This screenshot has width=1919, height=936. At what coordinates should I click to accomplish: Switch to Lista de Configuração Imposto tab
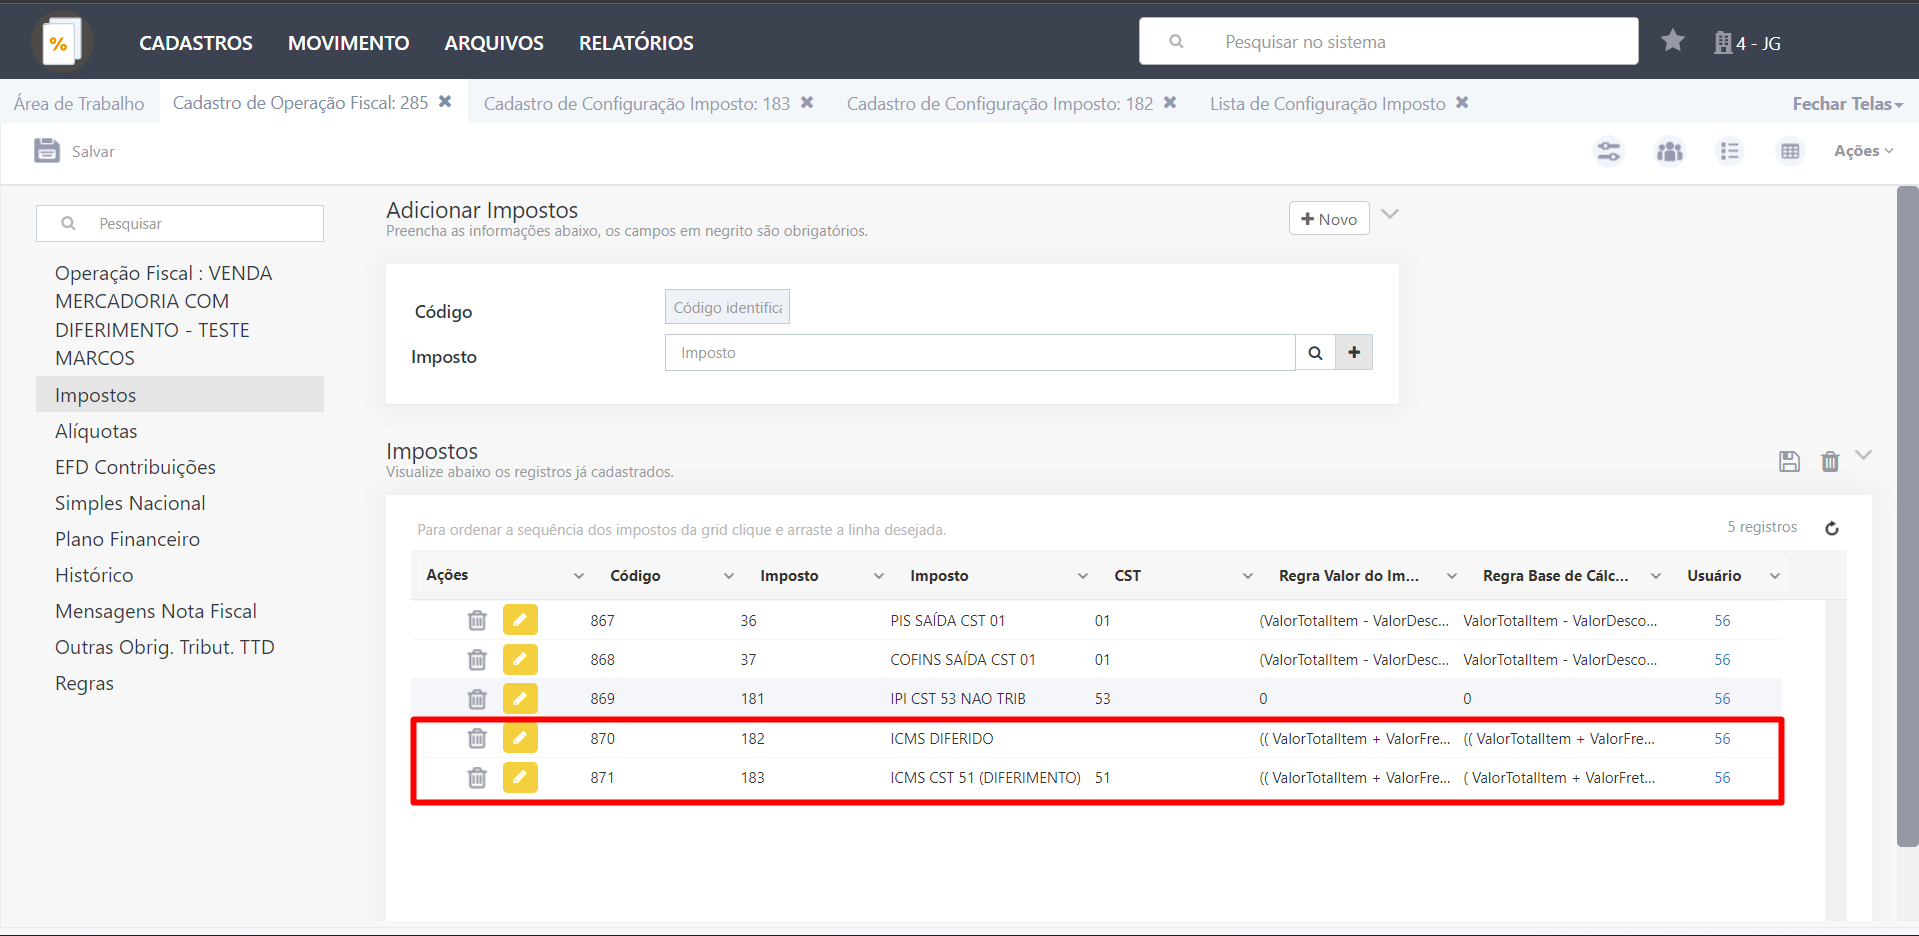pyautogui.click(x=1328, y=103)
